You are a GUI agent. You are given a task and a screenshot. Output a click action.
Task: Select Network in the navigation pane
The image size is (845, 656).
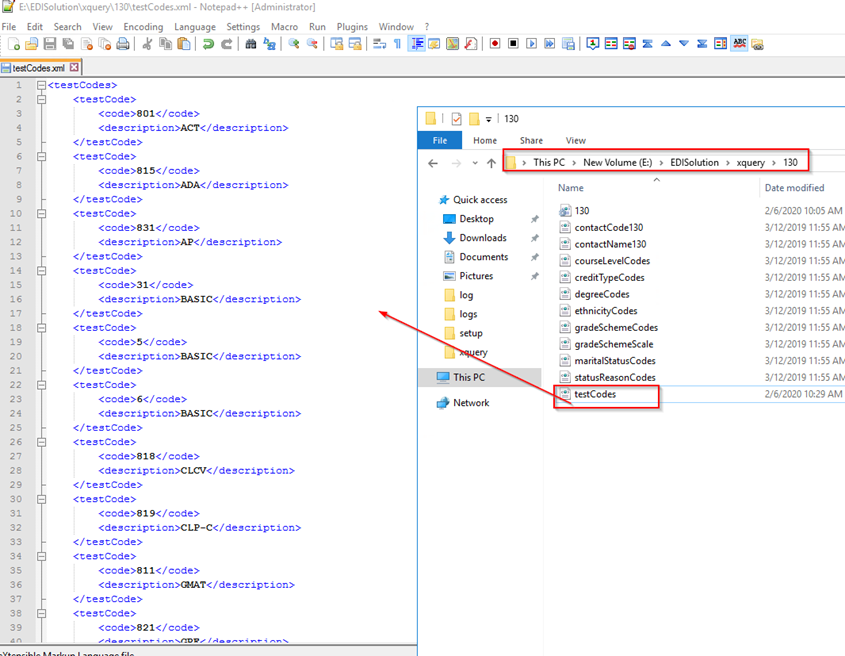[471, 403]
